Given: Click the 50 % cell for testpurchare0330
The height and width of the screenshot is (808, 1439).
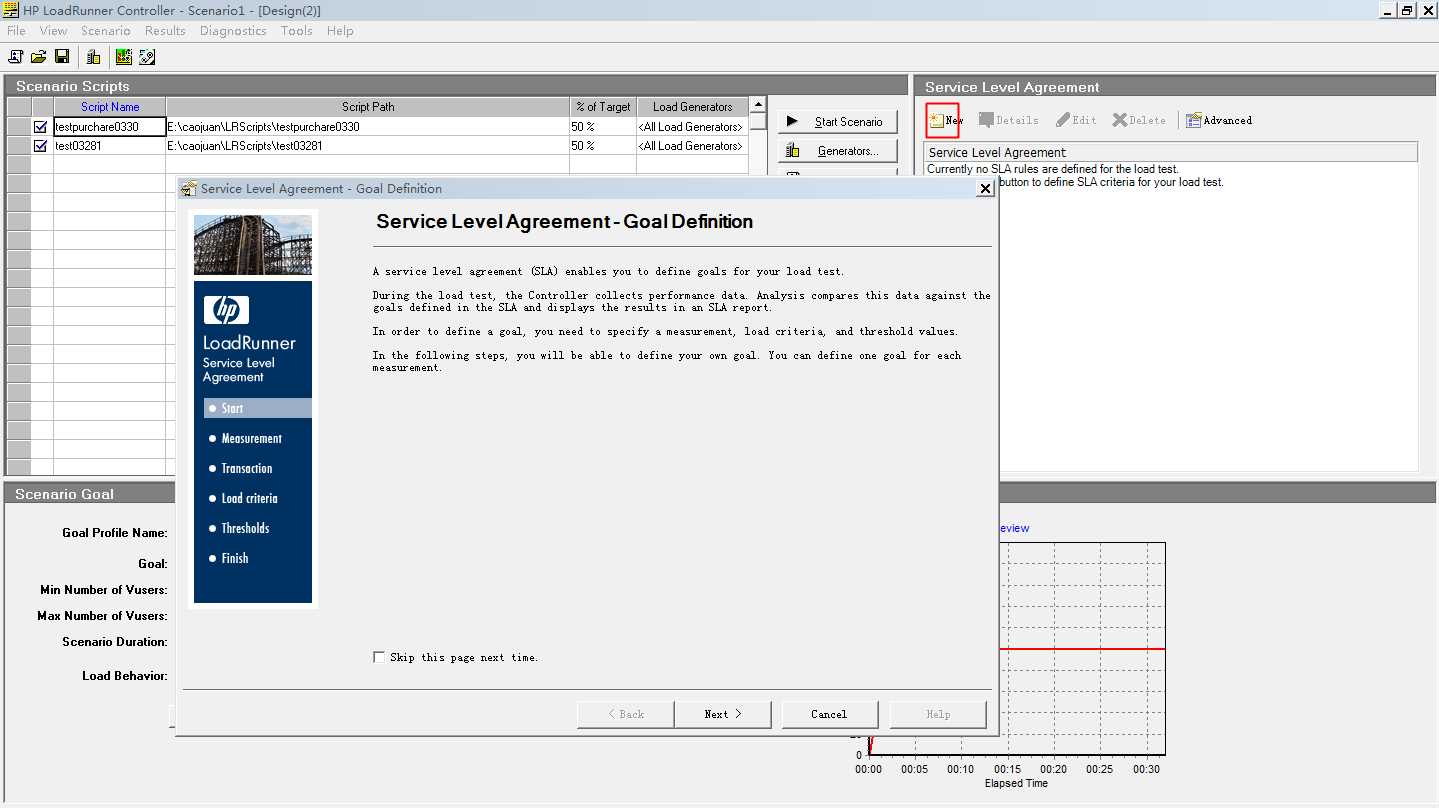Looking at the screenshot, I should pos(603,127).
